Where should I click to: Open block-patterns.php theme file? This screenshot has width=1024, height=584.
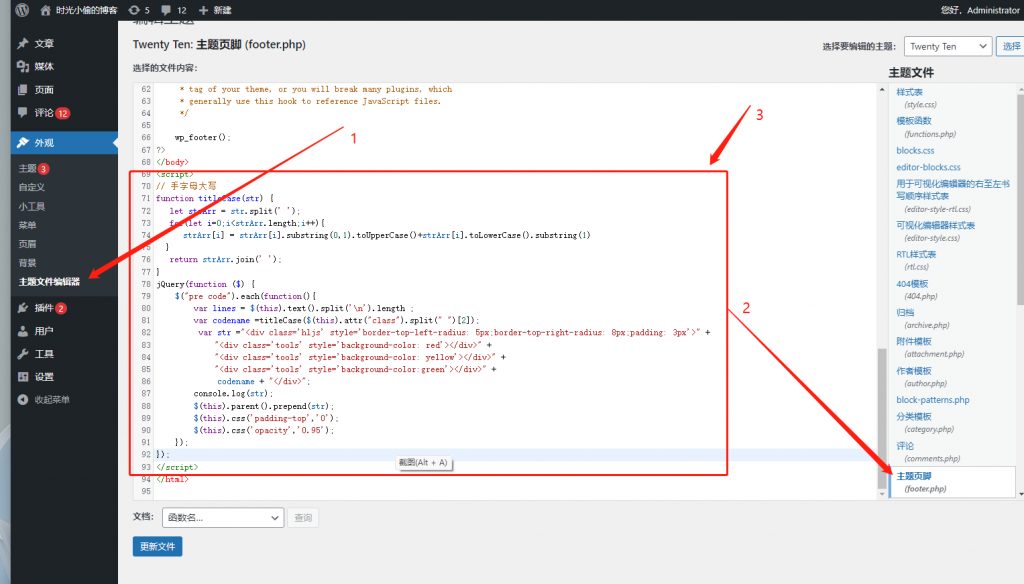pos(933,400)
